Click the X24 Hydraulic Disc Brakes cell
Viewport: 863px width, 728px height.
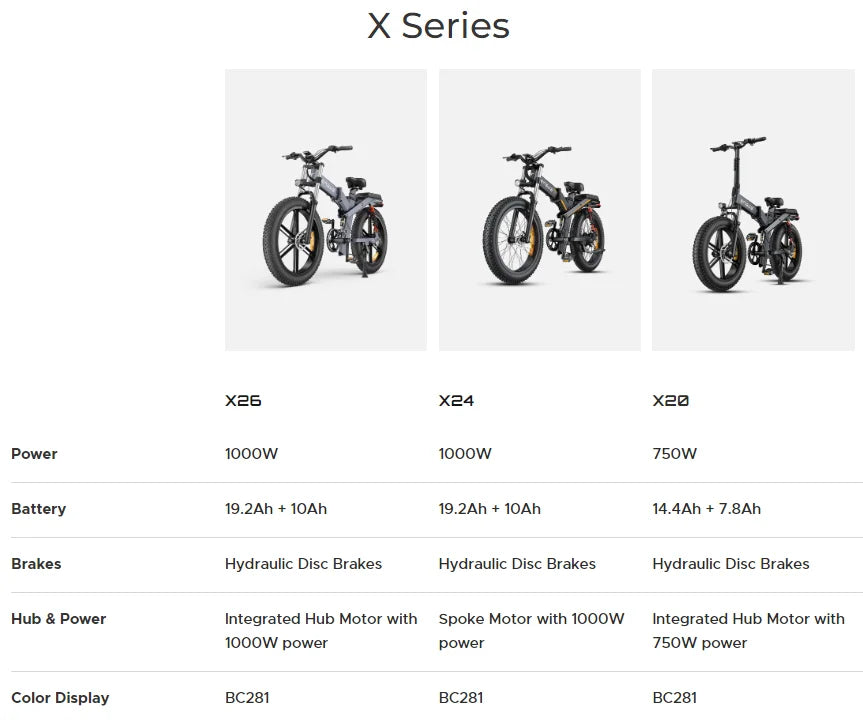[517, 564]
